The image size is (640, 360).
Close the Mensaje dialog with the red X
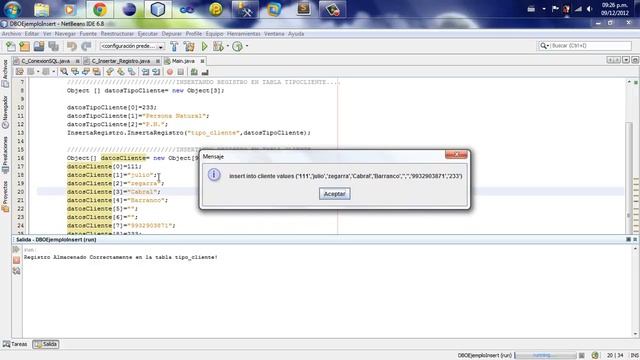click(456, 155)
